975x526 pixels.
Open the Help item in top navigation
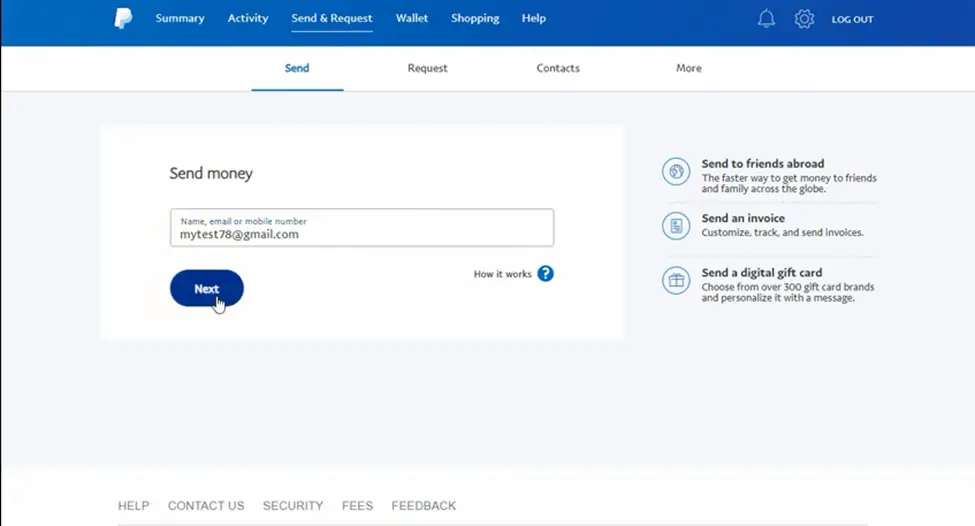tap(534, 18)
